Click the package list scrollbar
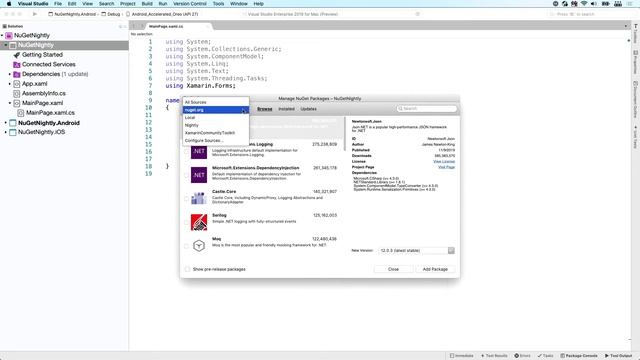 point(345,135)
